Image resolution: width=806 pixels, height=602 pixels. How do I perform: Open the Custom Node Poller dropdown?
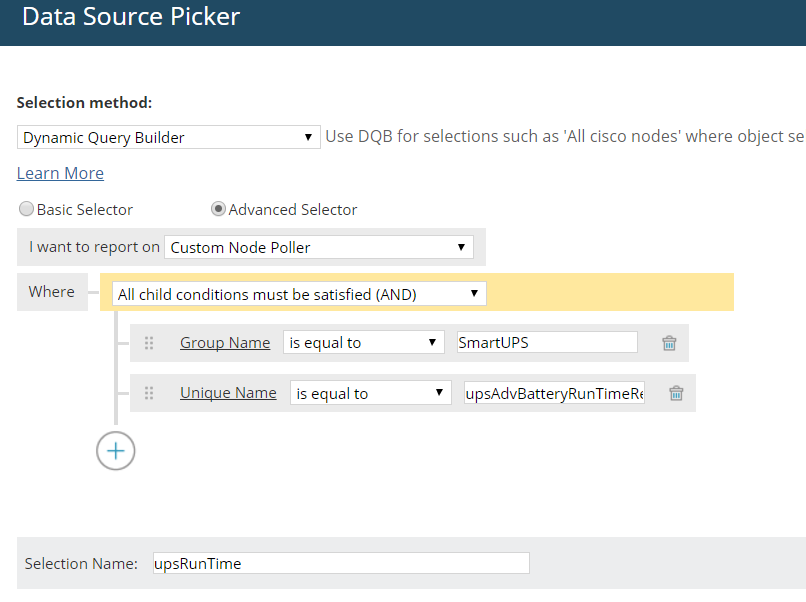pos(318,247)
